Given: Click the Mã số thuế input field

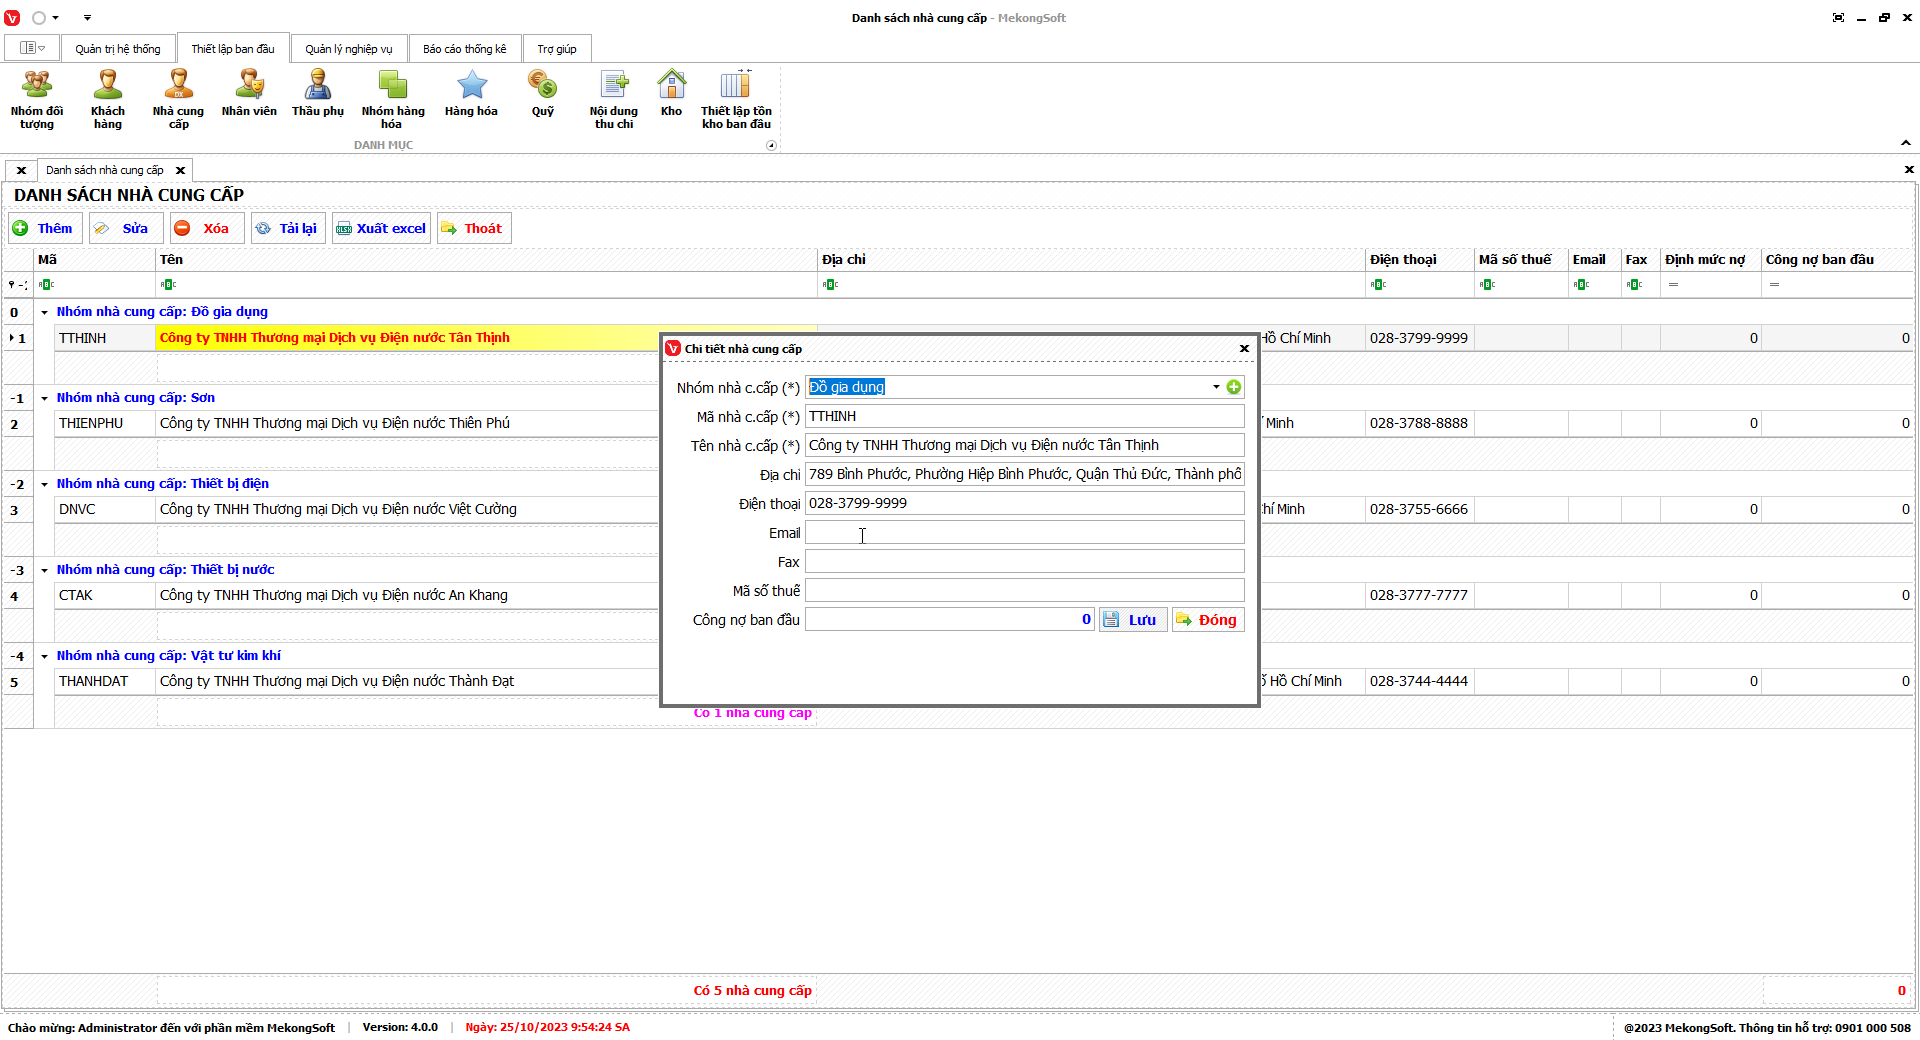Looking at the screenshot, I should point(1025,591).
